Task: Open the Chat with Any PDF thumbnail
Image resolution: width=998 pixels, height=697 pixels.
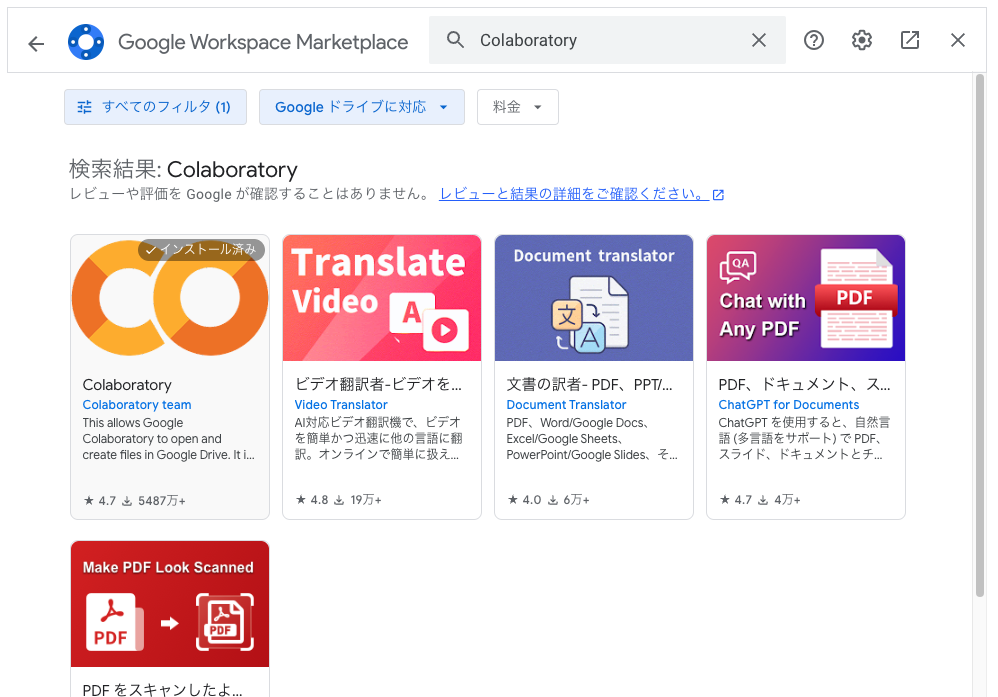Action: 806,298
